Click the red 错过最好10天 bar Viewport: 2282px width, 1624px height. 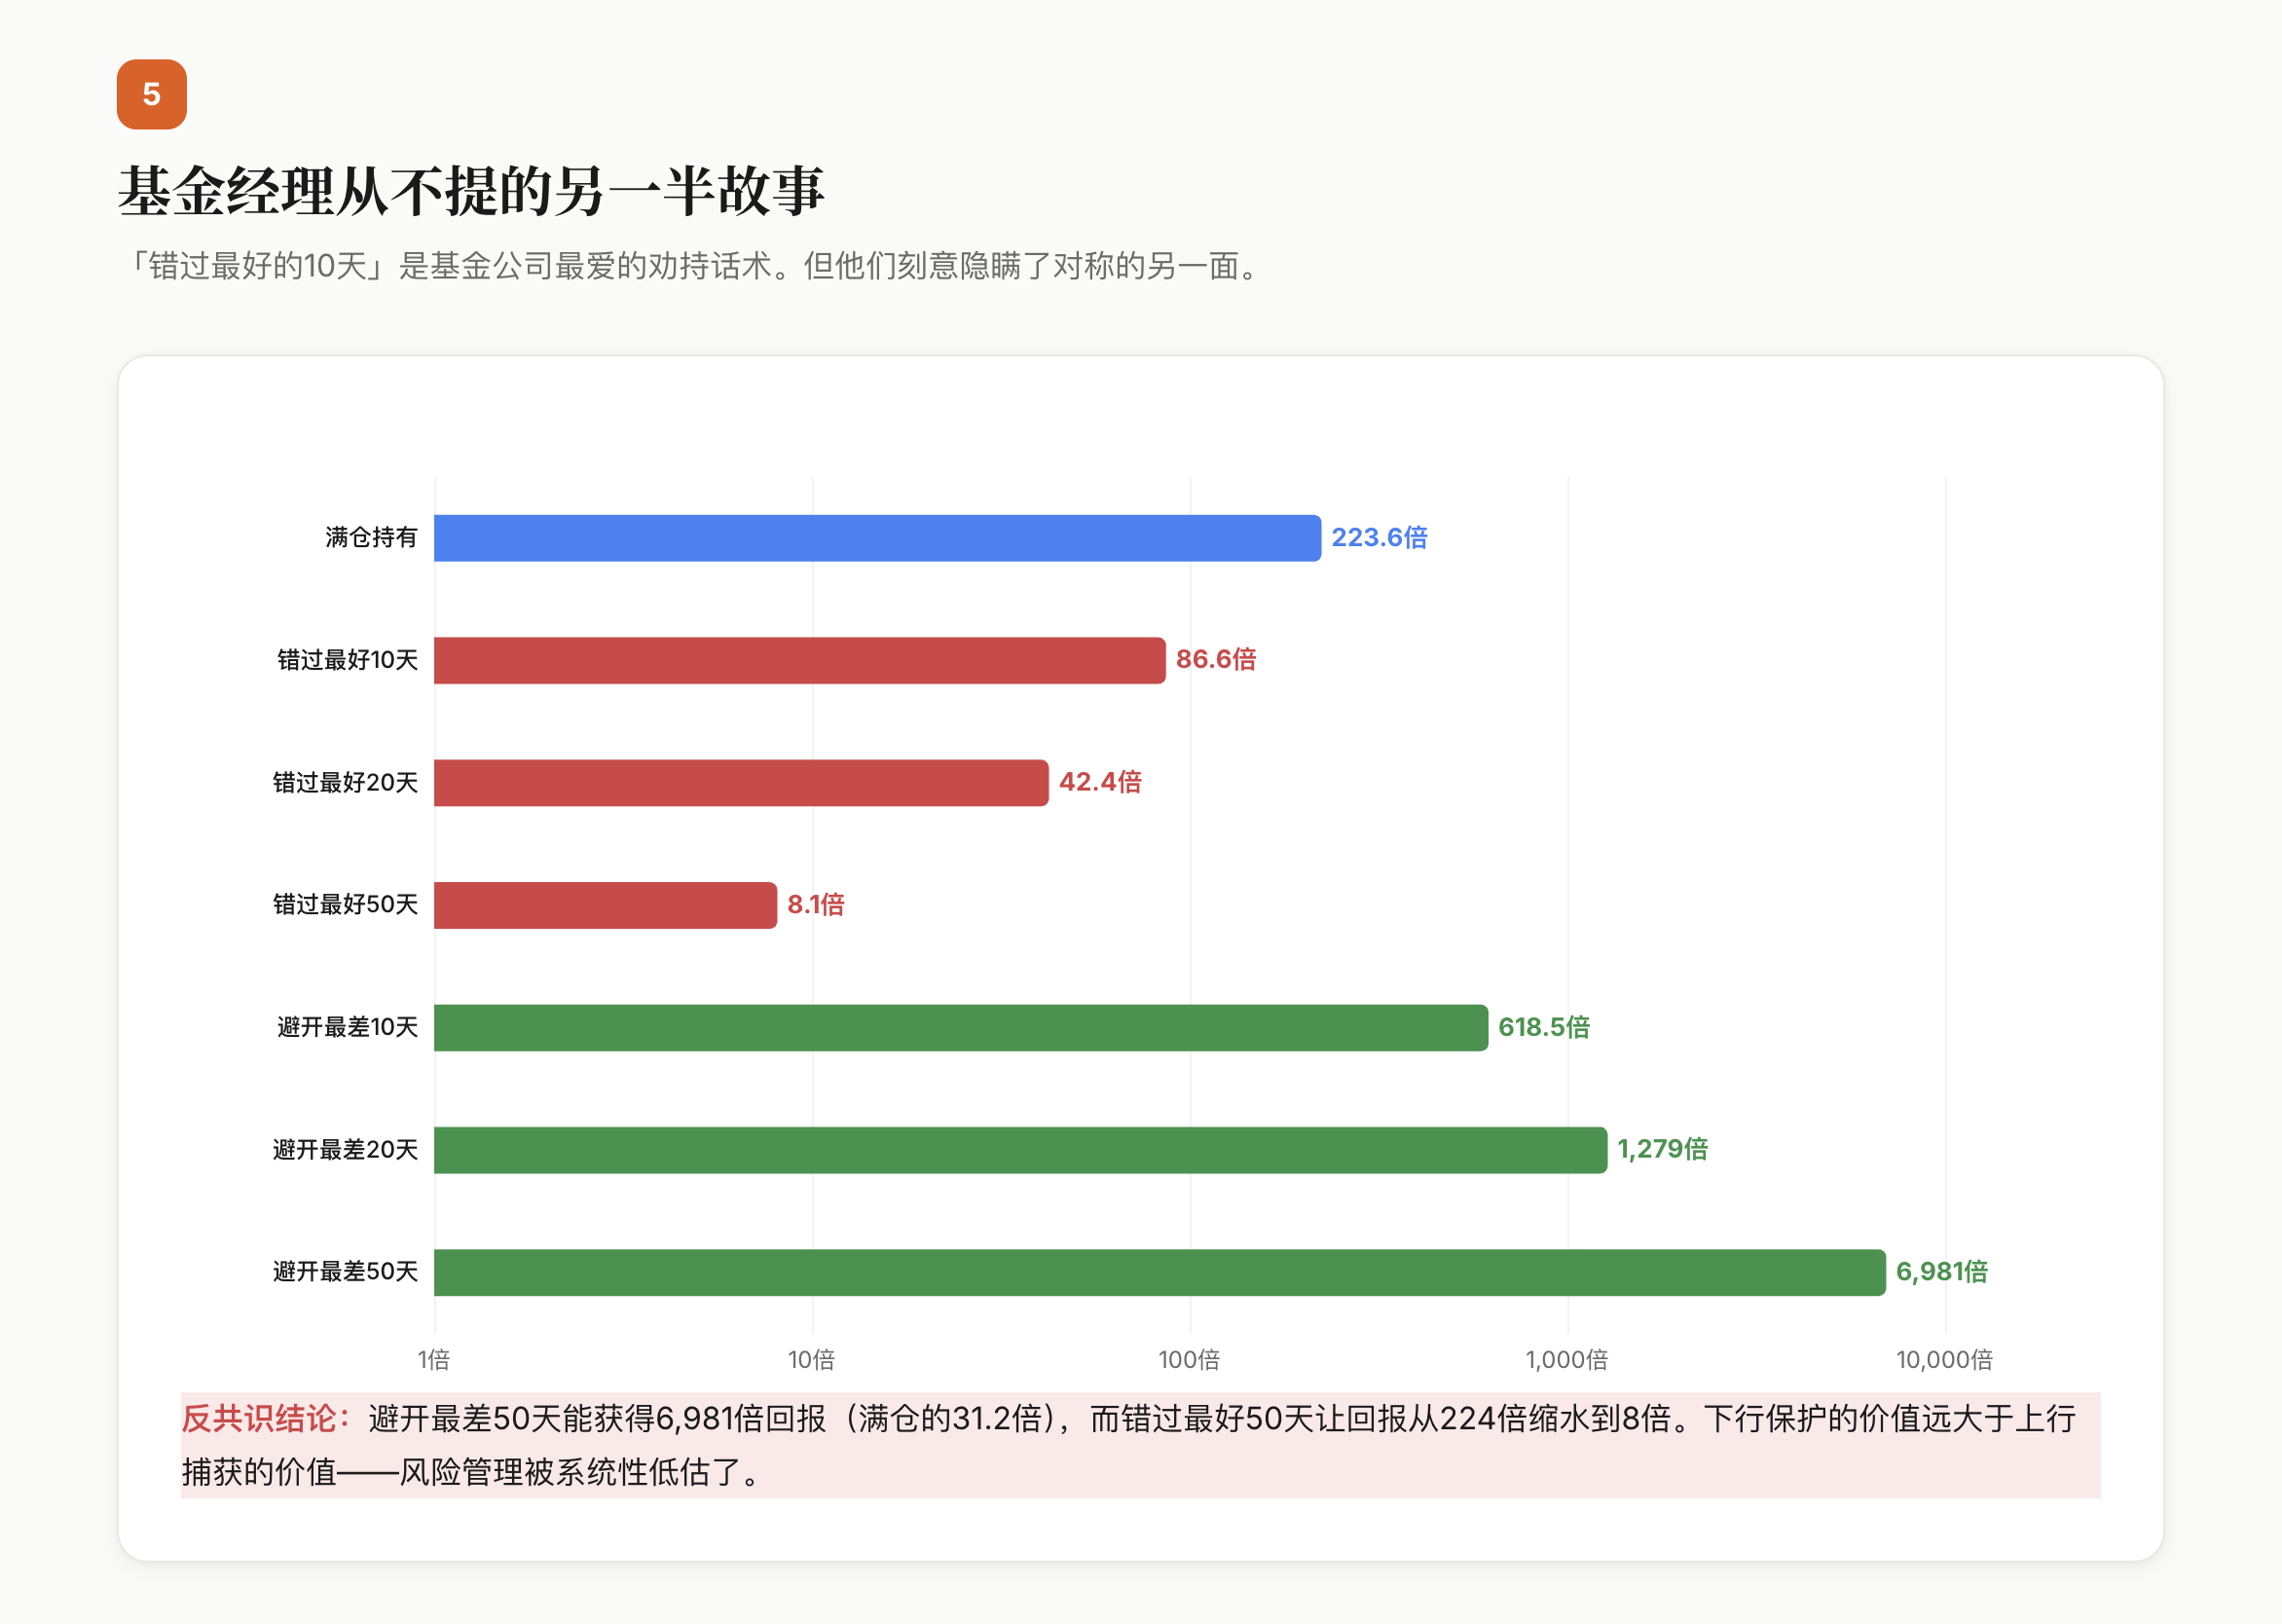pyautogui.click(x=799, y=660)
